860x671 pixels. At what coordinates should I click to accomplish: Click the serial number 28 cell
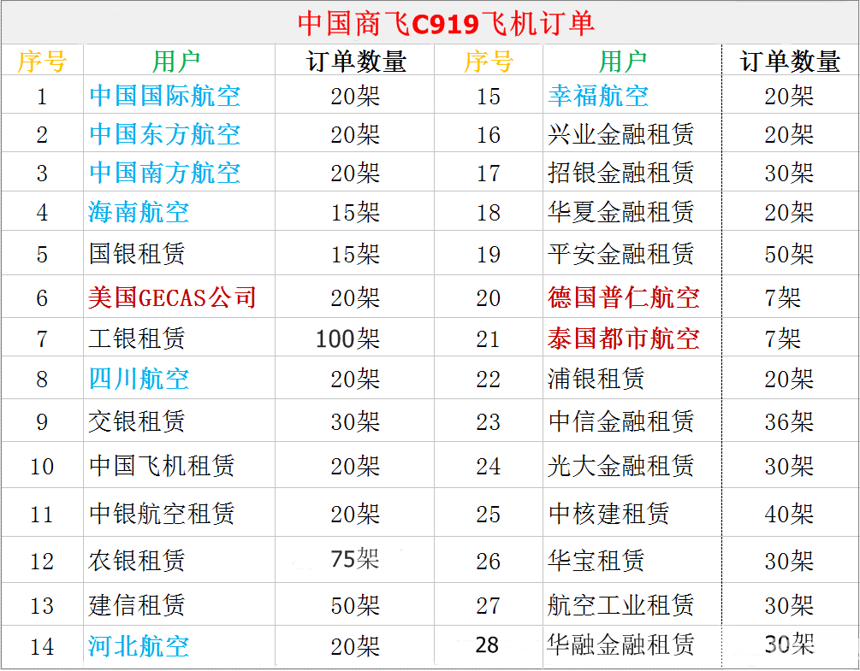(x=488, y=645)
